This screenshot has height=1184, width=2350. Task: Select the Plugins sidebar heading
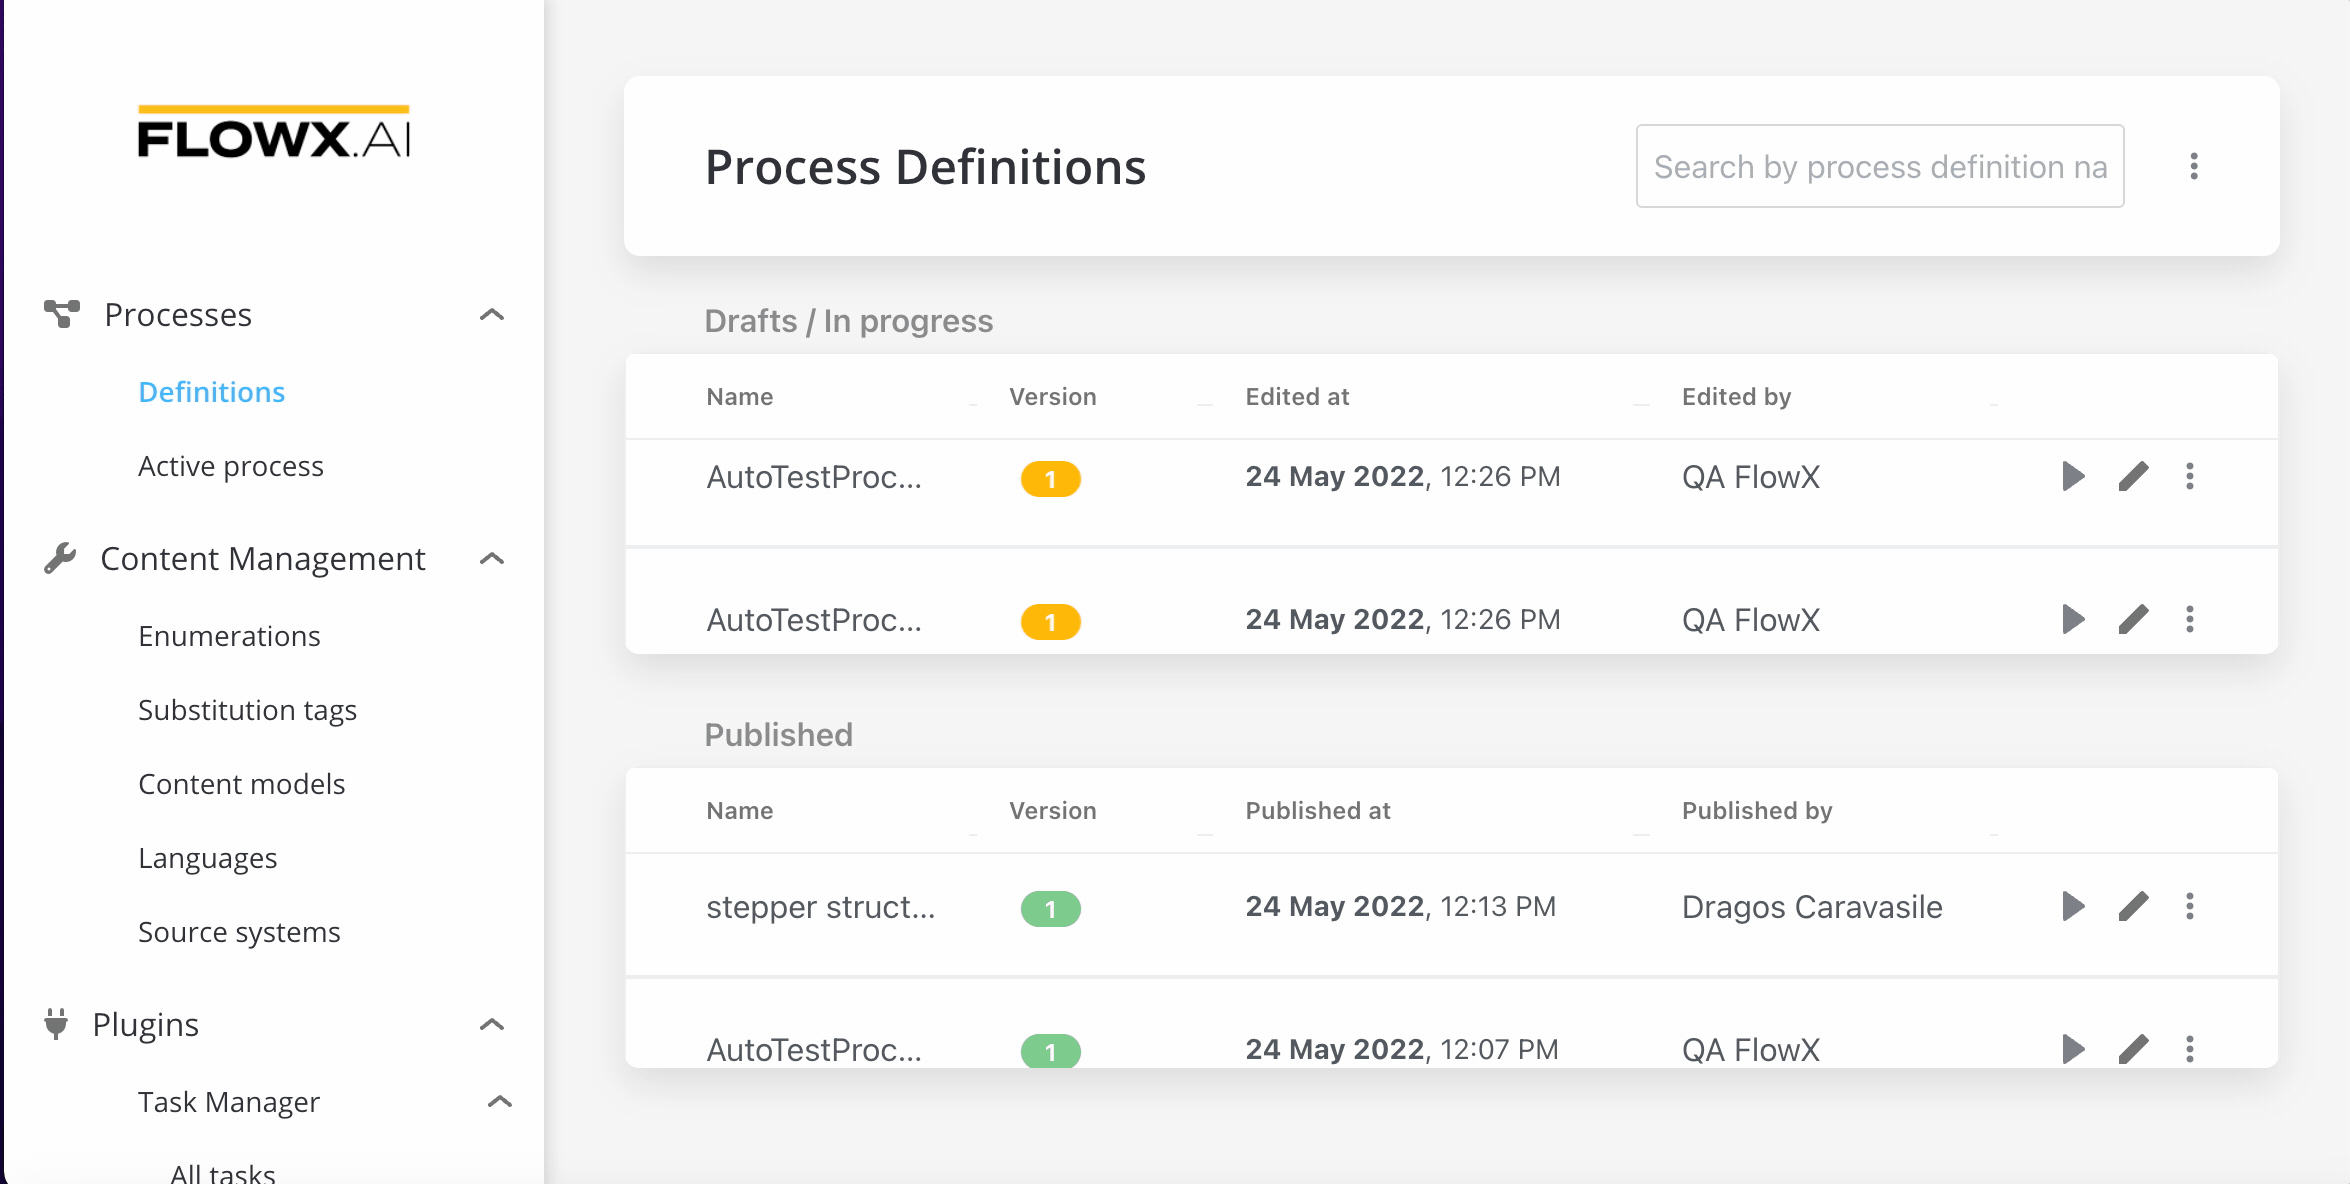click(x=146, y=1025)
